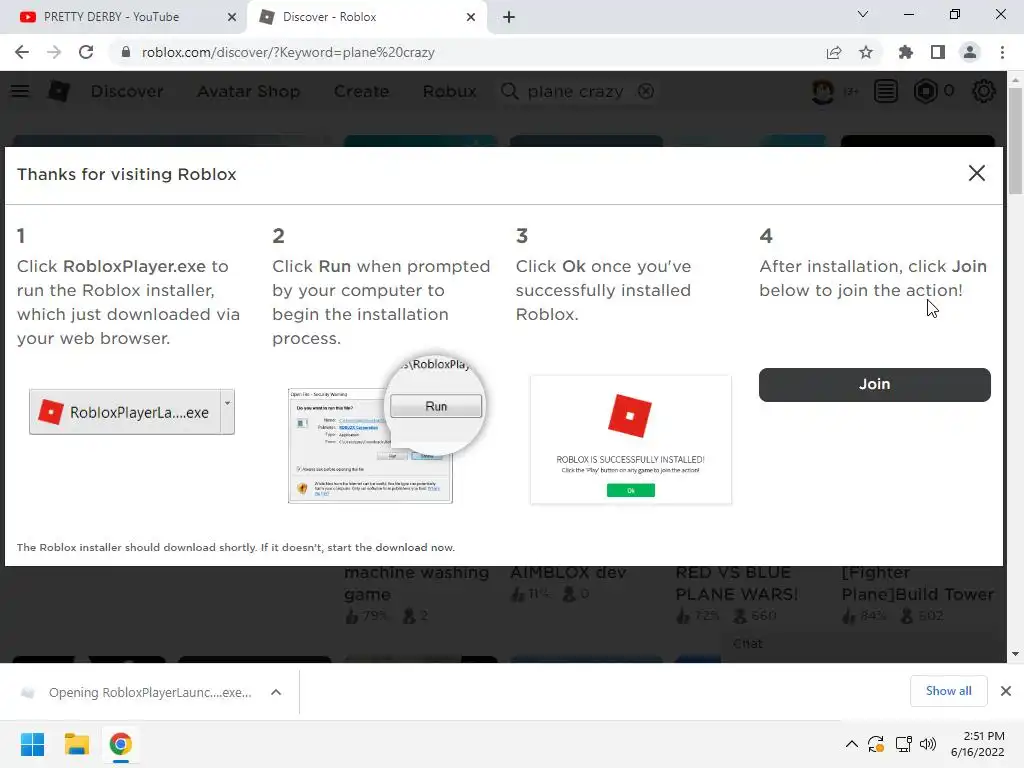Image resolution: width=1024 pixels, height=768 pixels.
Task: Open the Robux balance icon
Action: [926, 91]
